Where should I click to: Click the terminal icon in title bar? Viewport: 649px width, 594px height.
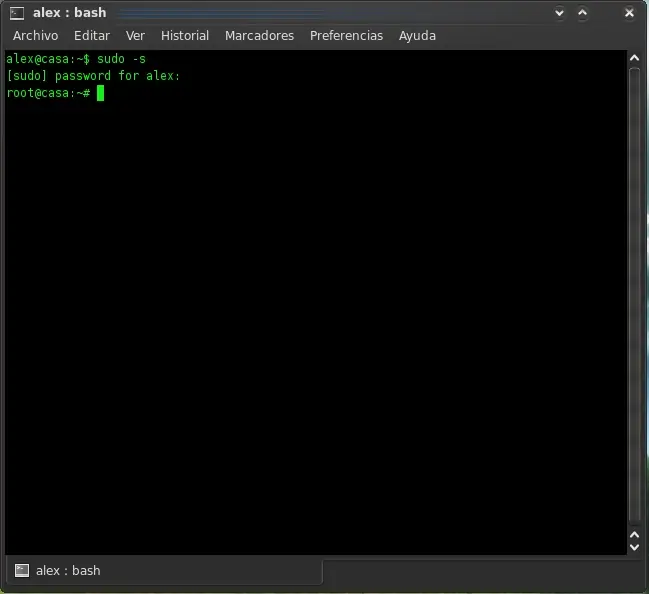click(17, 13)
